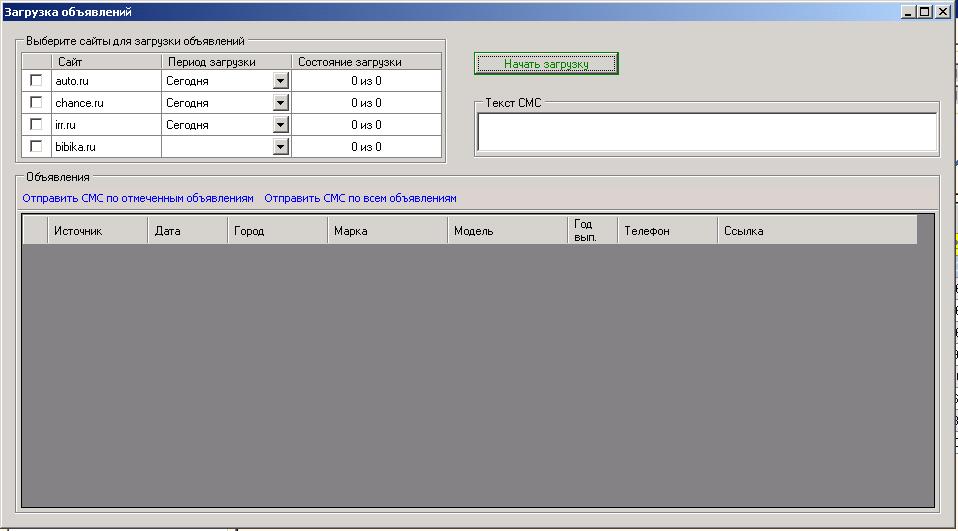Maximize the Загрузка объявлений window

tap(924, 12)
